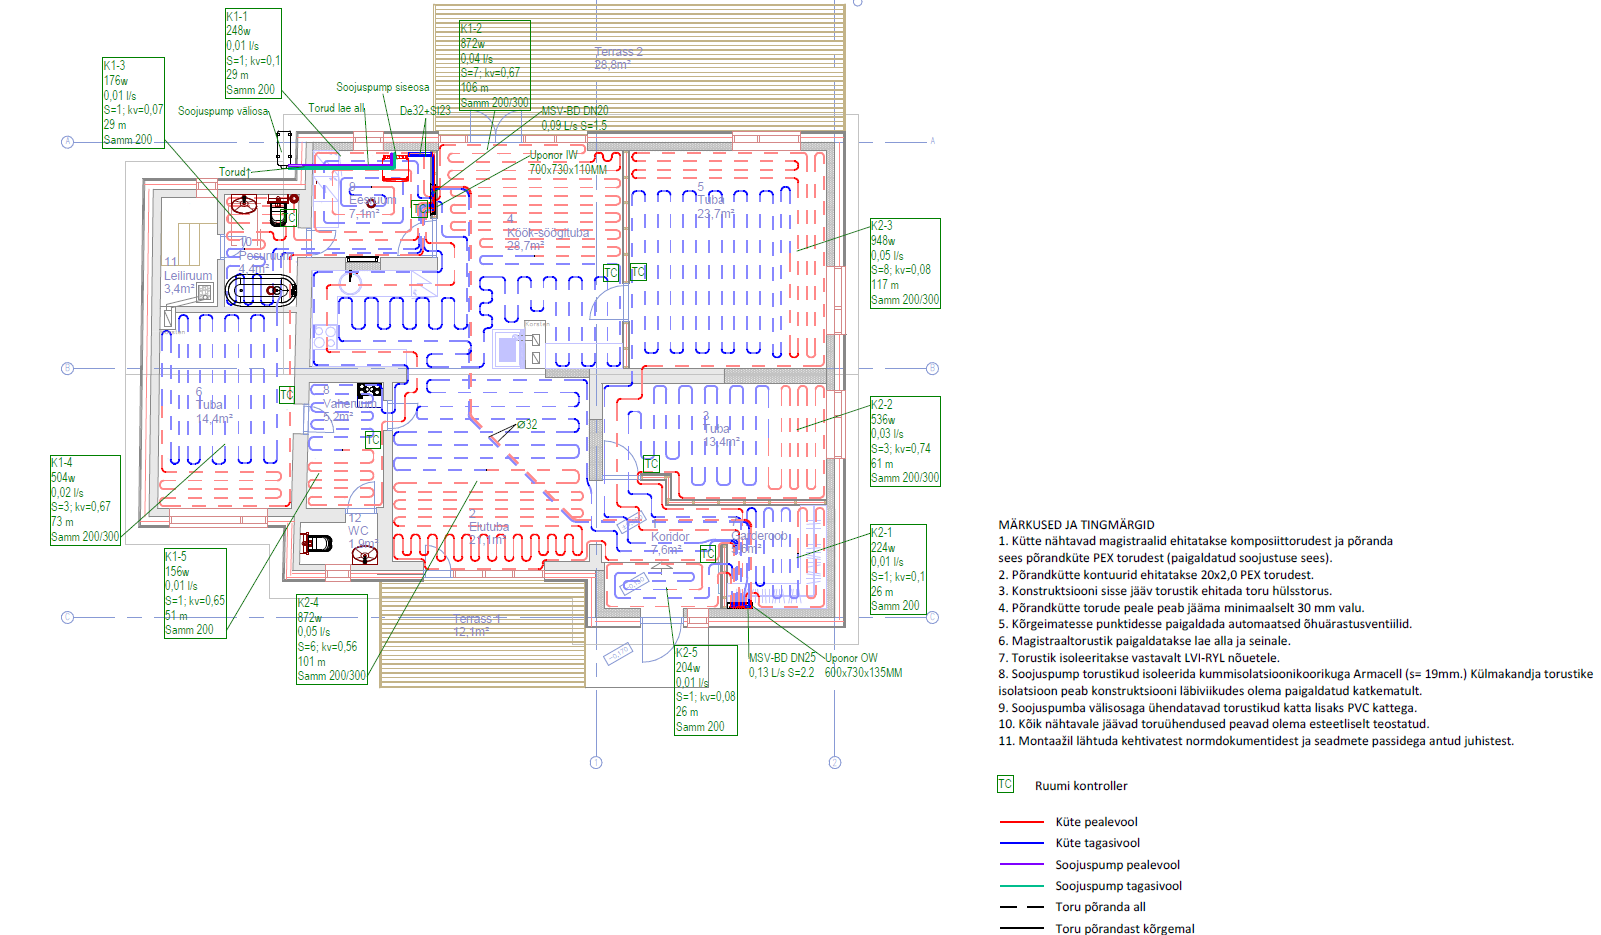This screenshot has width=1601, height=935.
Task: Click the red Küte pealevool legend line
Action: [1021, 822]
